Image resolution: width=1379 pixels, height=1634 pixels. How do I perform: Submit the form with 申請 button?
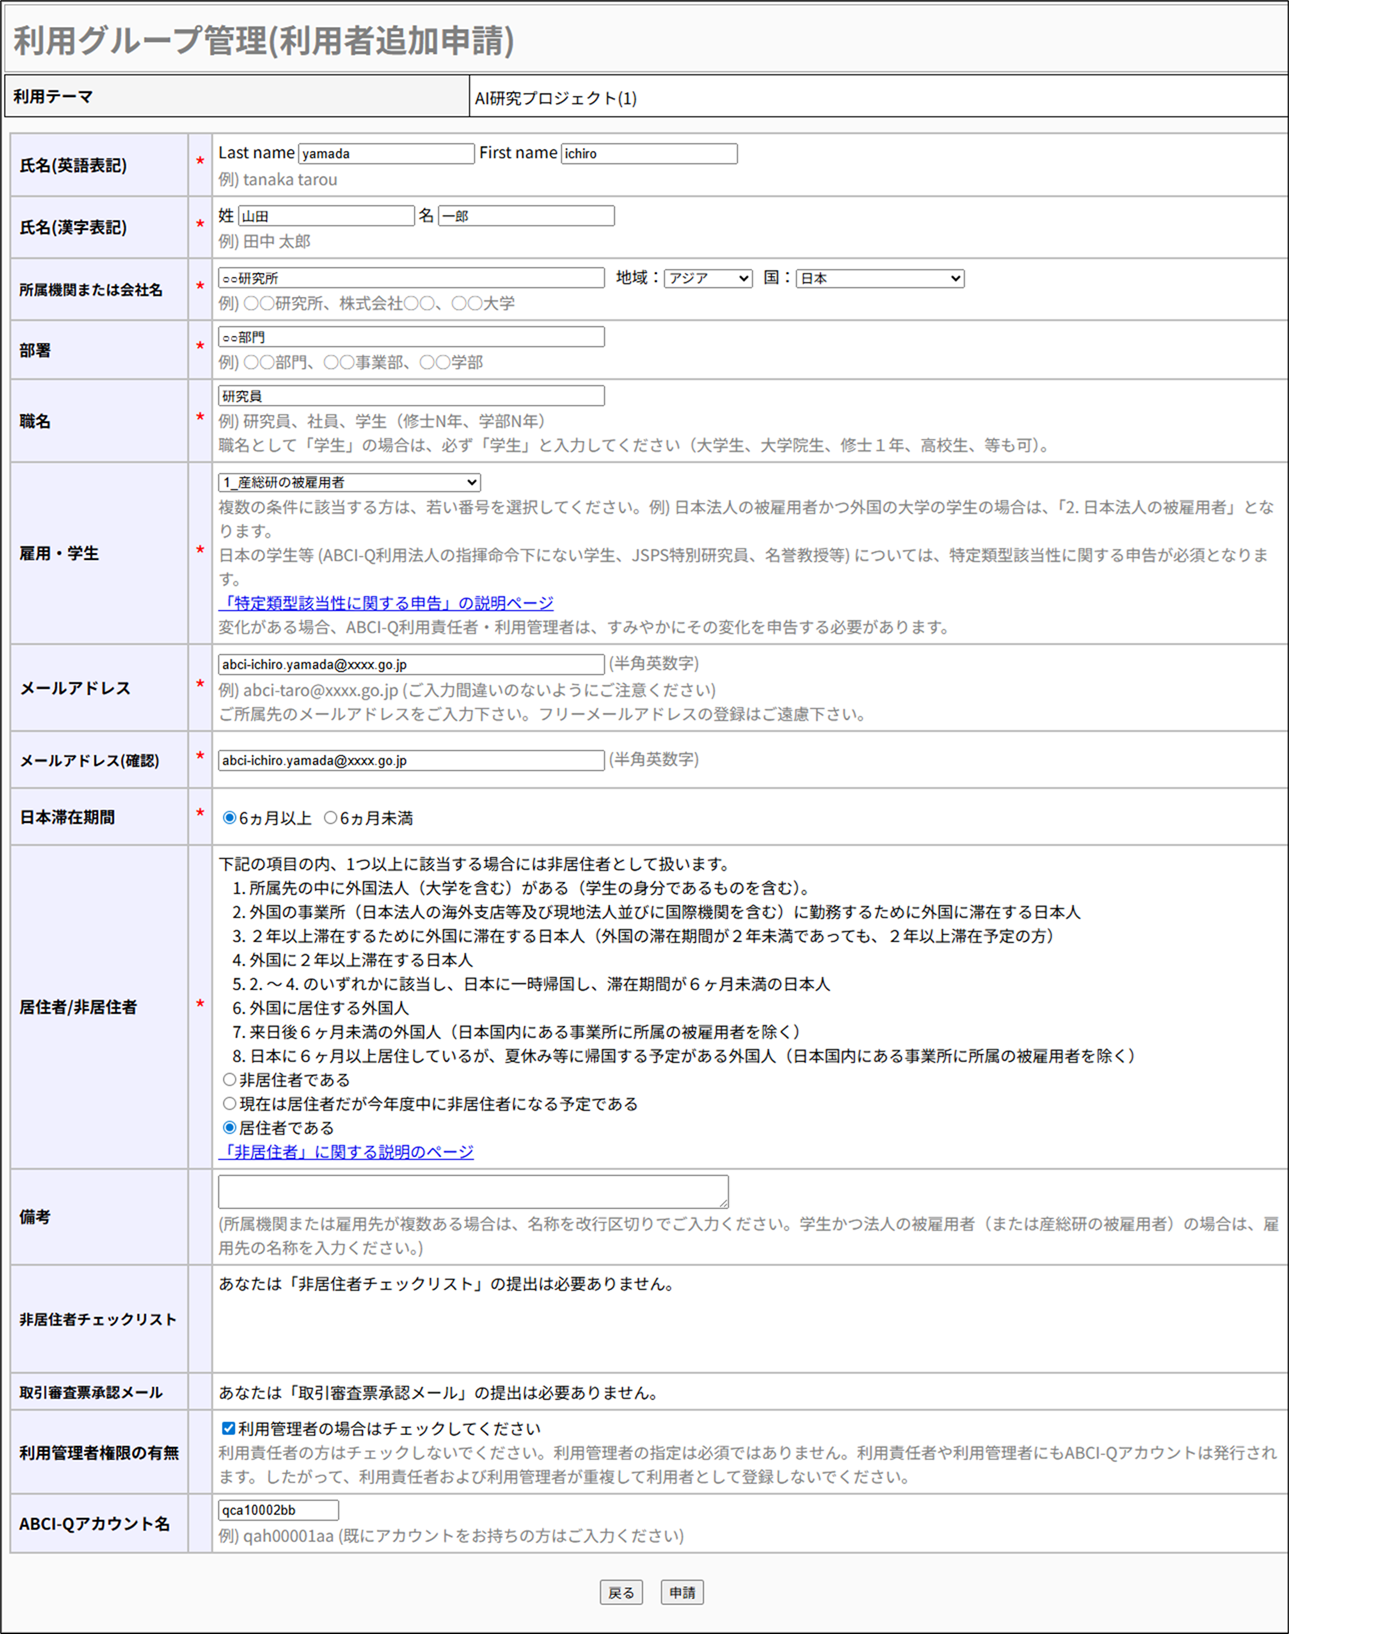coord(682,1593)
